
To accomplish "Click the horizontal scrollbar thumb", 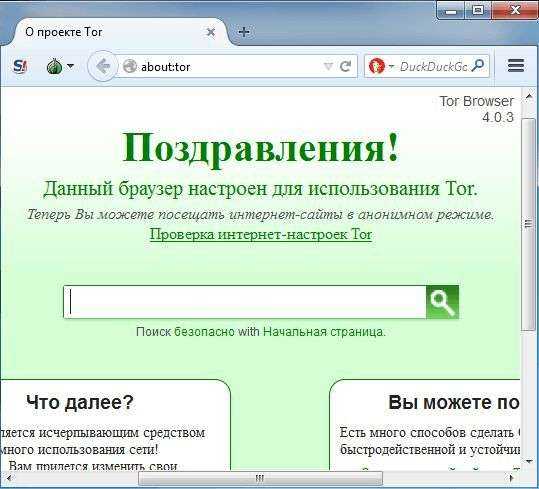I will [260, 478].
